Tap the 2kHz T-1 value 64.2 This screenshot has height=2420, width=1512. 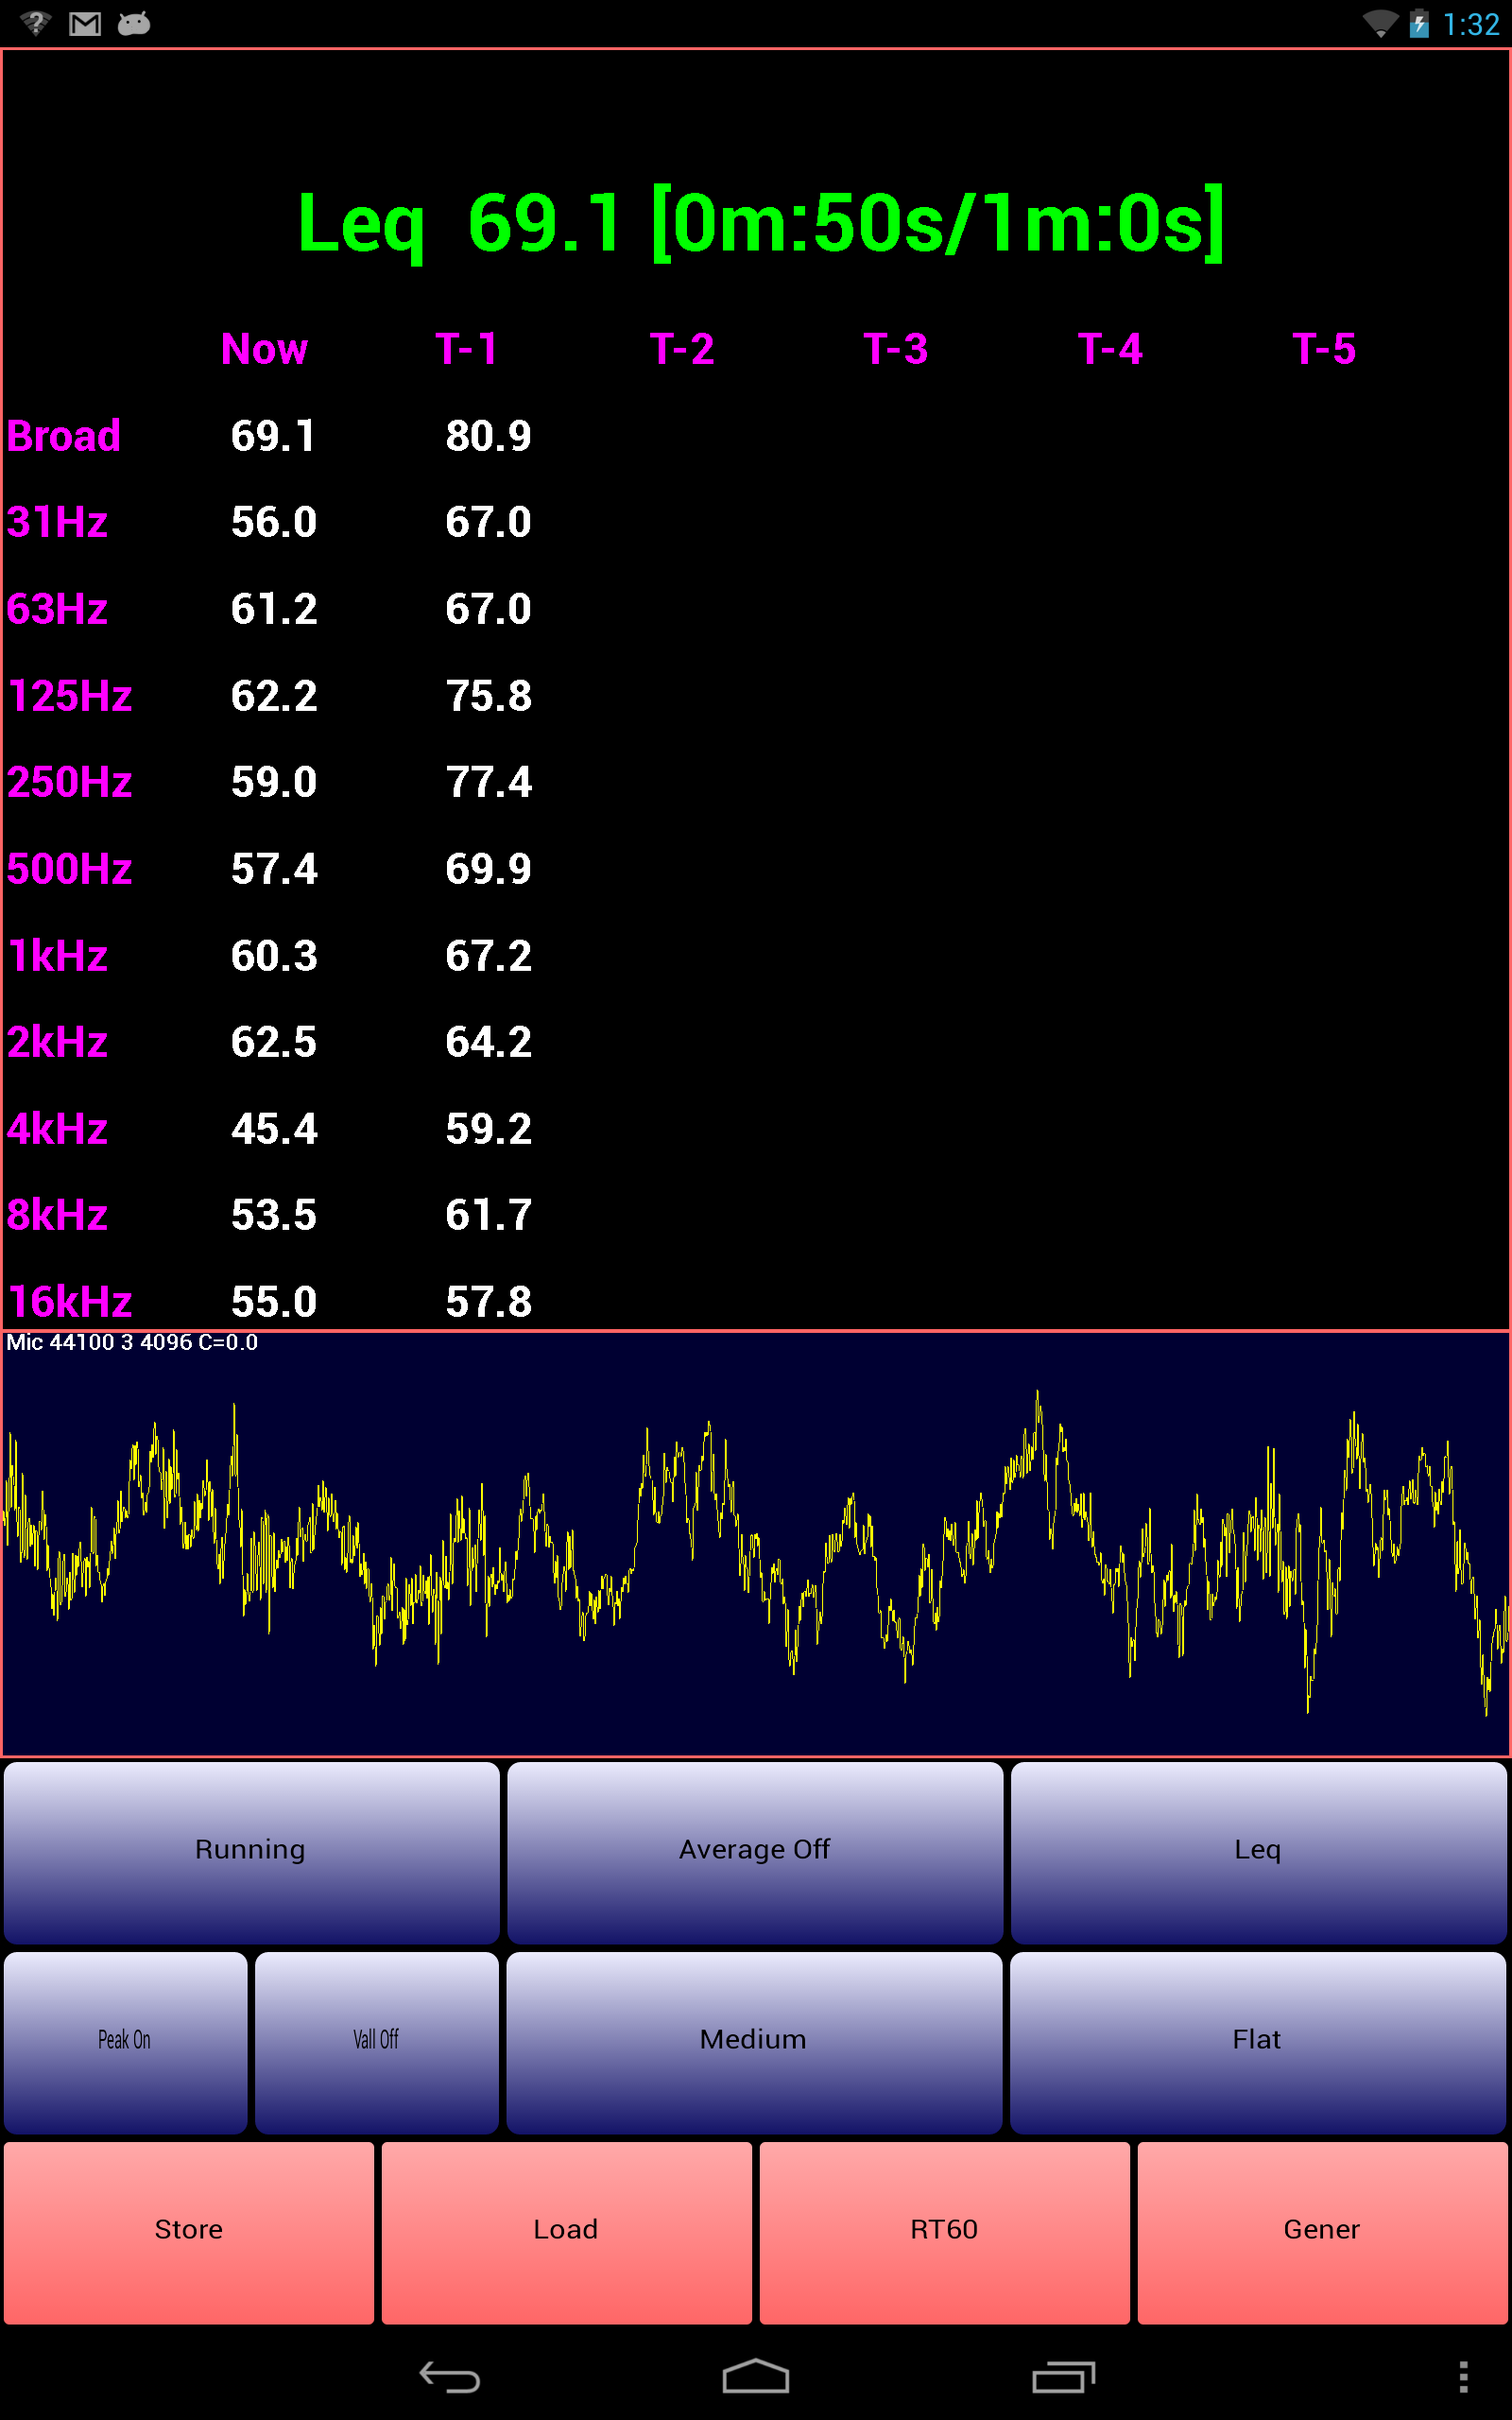pos(489,1042)
